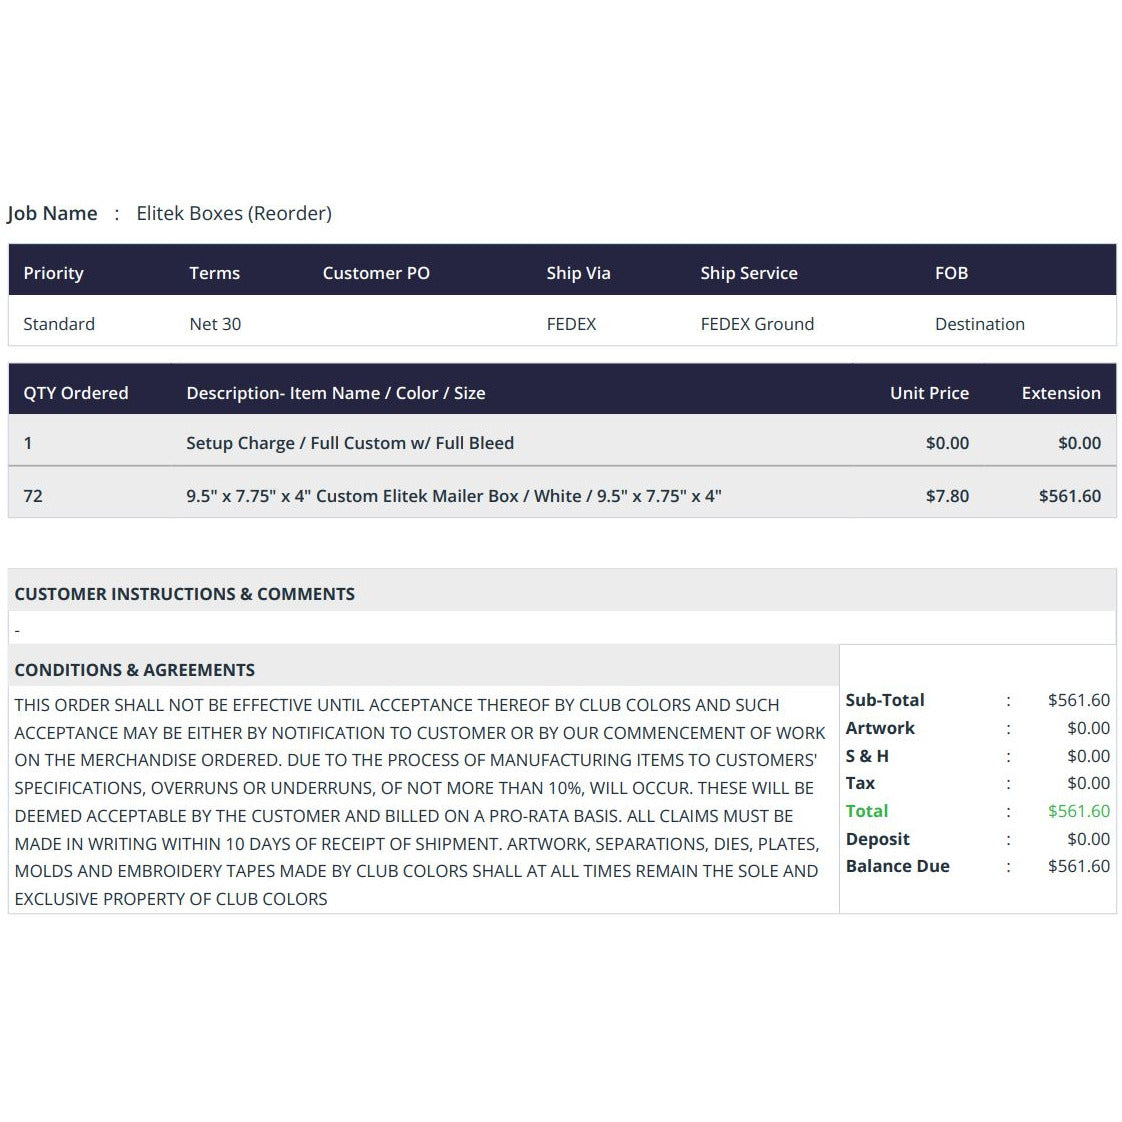Select the Customer PO column header

[376, 273]
